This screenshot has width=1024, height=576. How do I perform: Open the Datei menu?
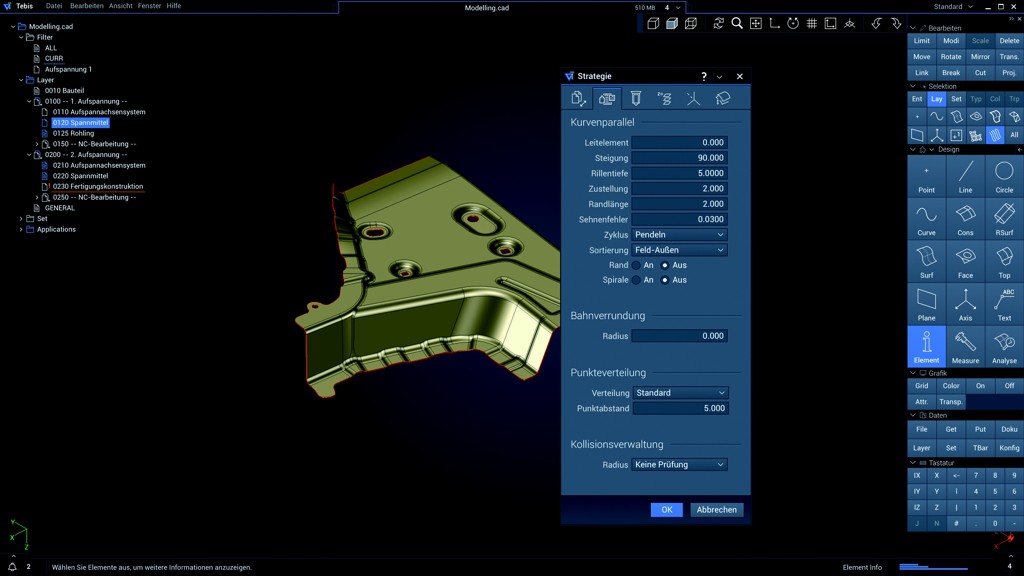coord(54,6)
